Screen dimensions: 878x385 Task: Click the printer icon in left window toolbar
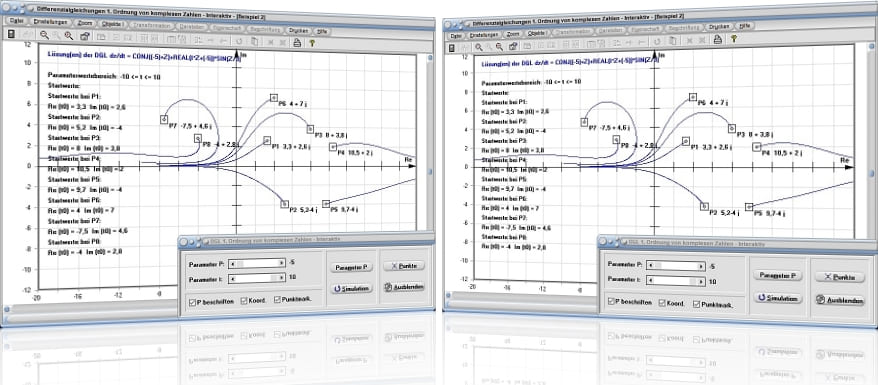click(297, 42)
